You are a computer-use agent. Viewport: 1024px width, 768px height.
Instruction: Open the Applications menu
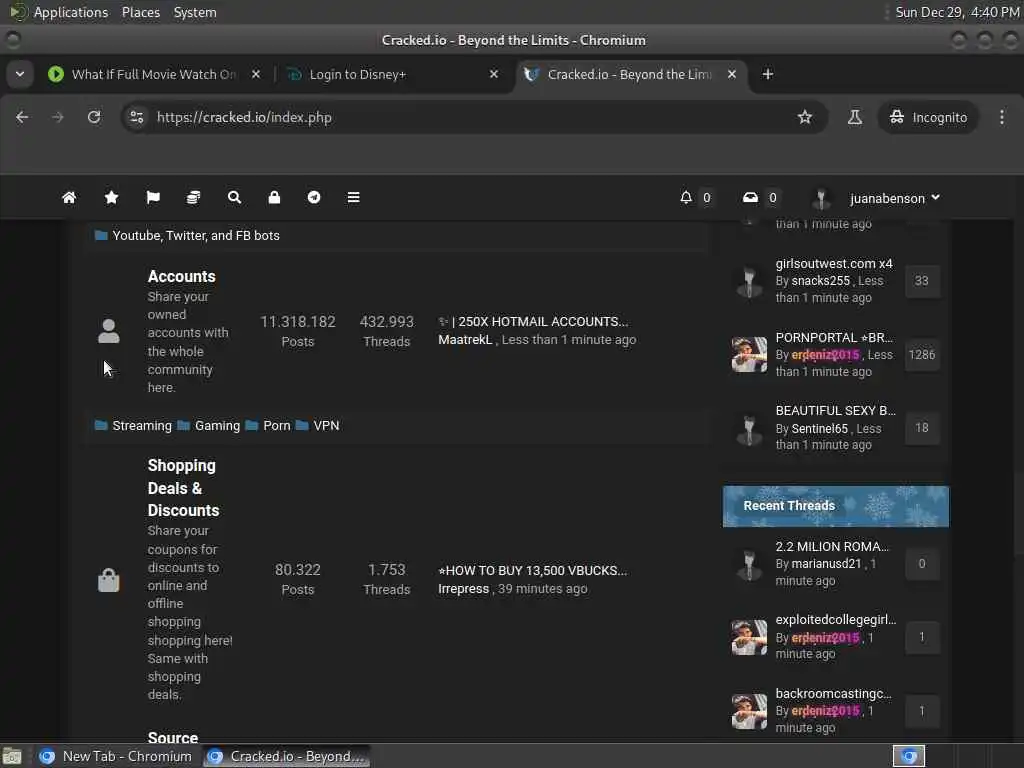pyautogui.click(x=71, y=12)
